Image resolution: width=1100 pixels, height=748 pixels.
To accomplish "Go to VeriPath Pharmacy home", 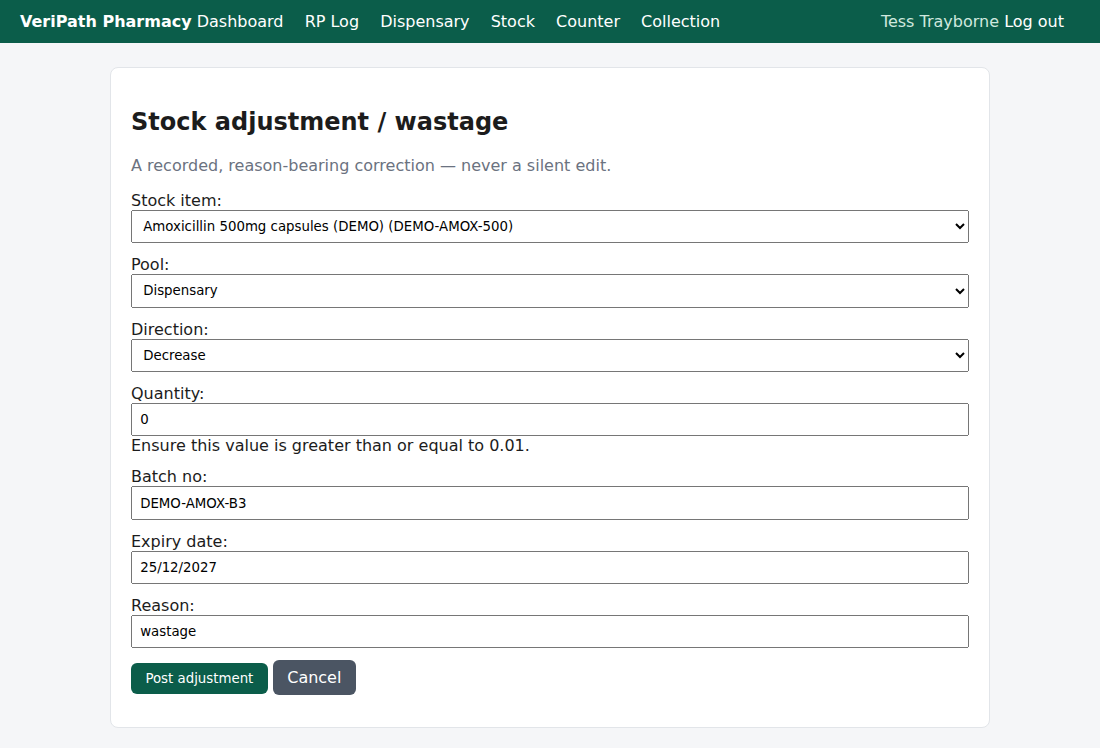I will [x=105, y=21].
